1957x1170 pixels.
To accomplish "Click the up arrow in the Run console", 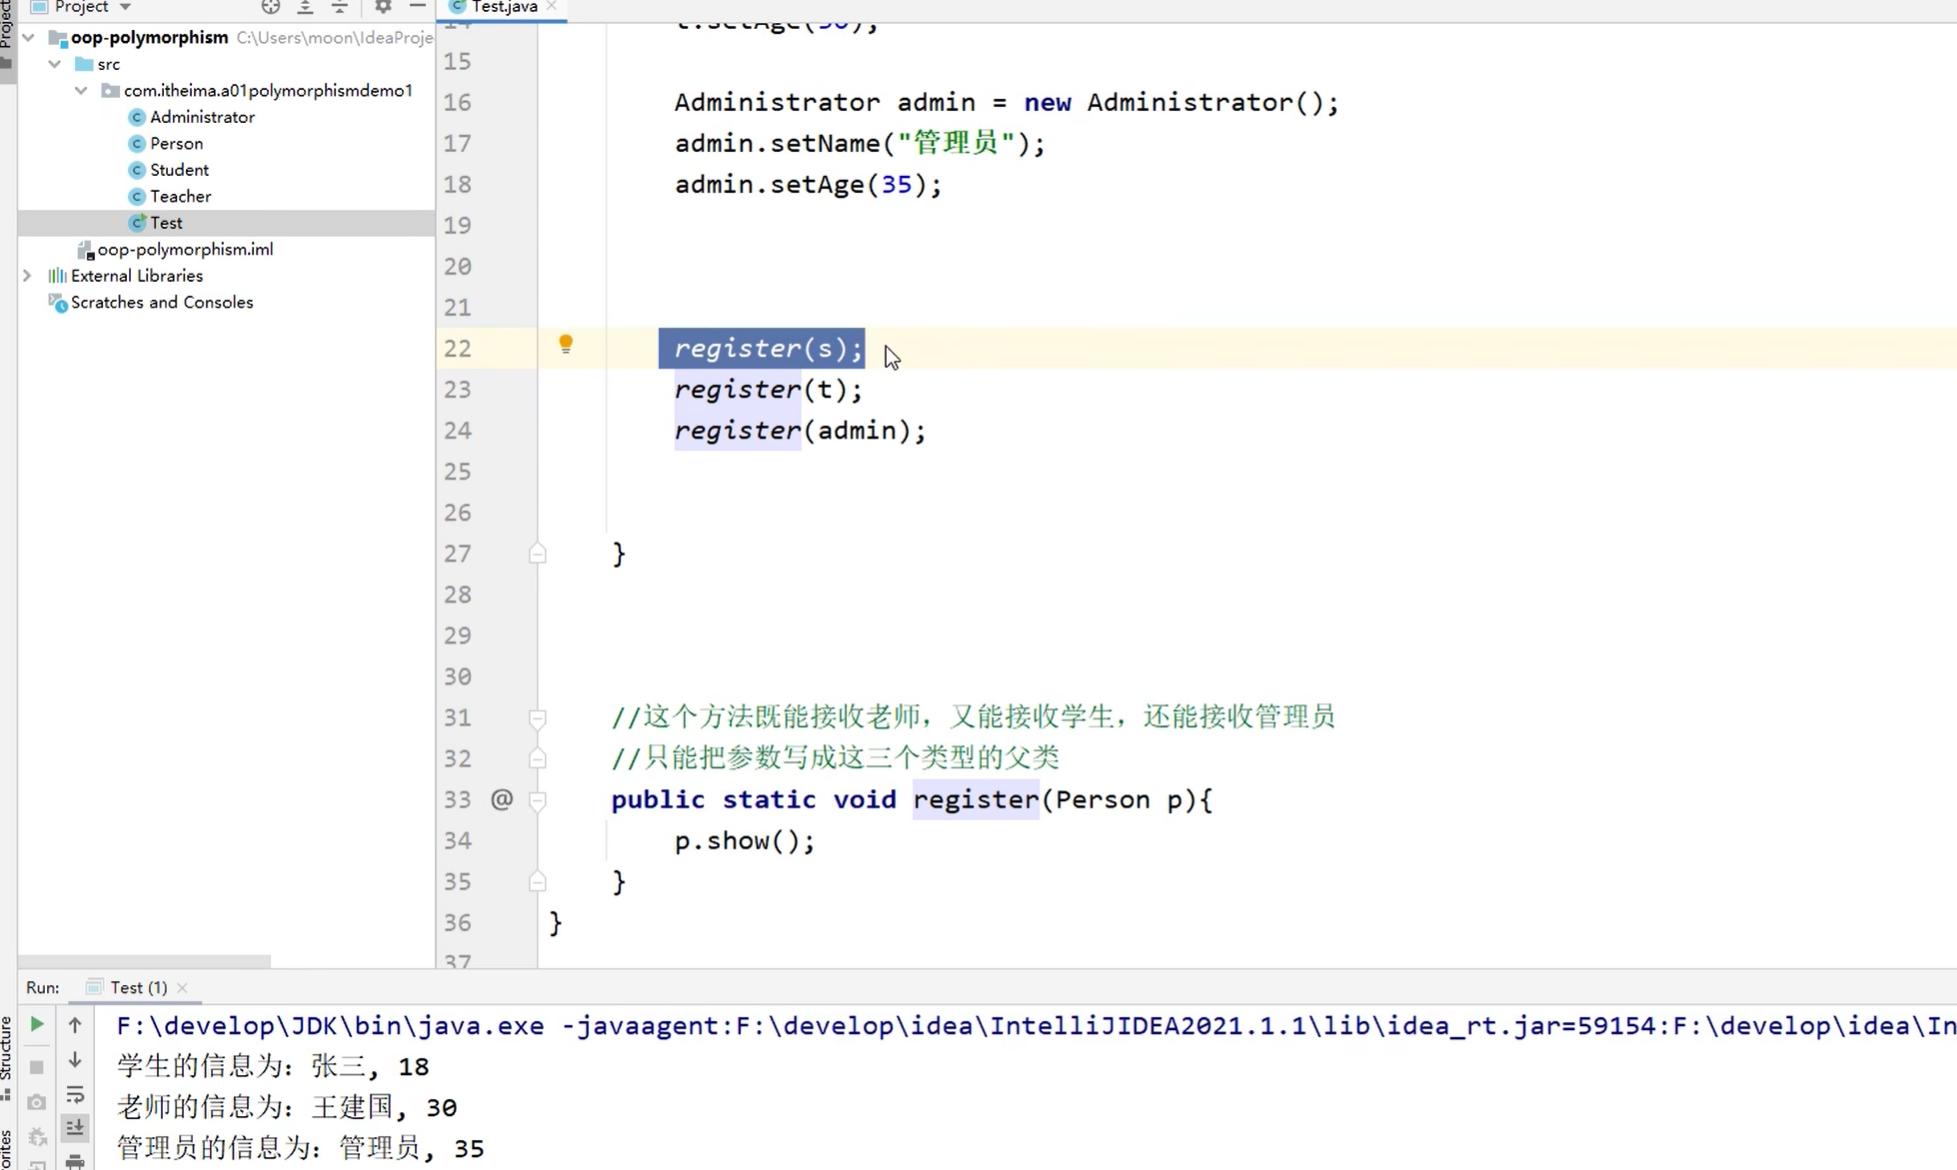I will click(x=75, y=1024).
